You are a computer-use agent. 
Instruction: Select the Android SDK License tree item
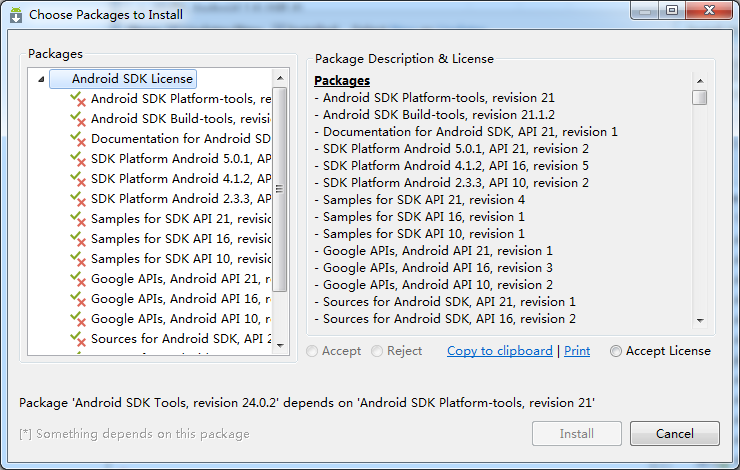pos(123,79)
